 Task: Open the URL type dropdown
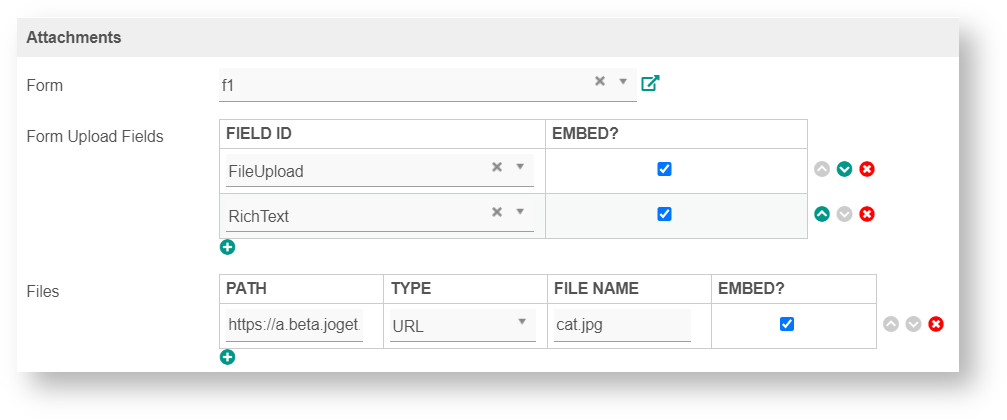pyautogui.click(x=521, y=322)
